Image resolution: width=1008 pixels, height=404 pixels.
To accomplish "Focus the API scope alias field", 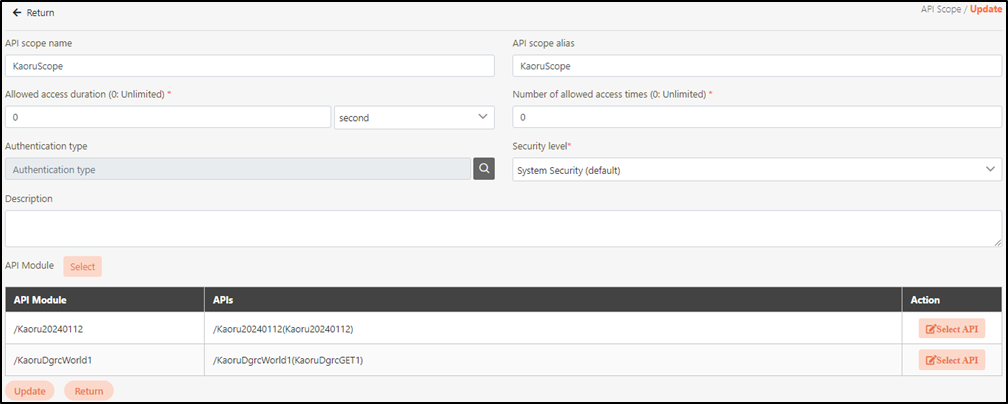I will coord(756,66).
